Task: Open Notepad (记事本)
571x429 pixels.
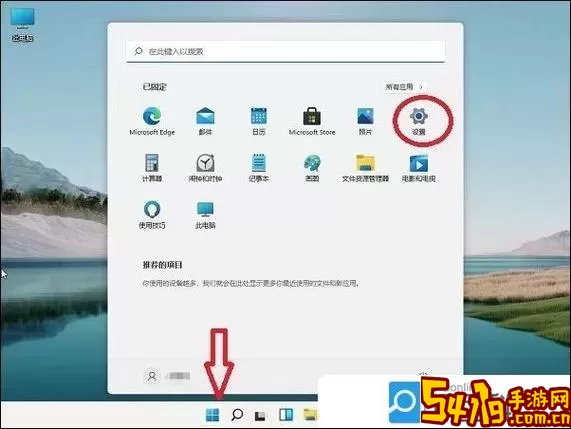Action: pyautogui.click(x=259, y=168)
